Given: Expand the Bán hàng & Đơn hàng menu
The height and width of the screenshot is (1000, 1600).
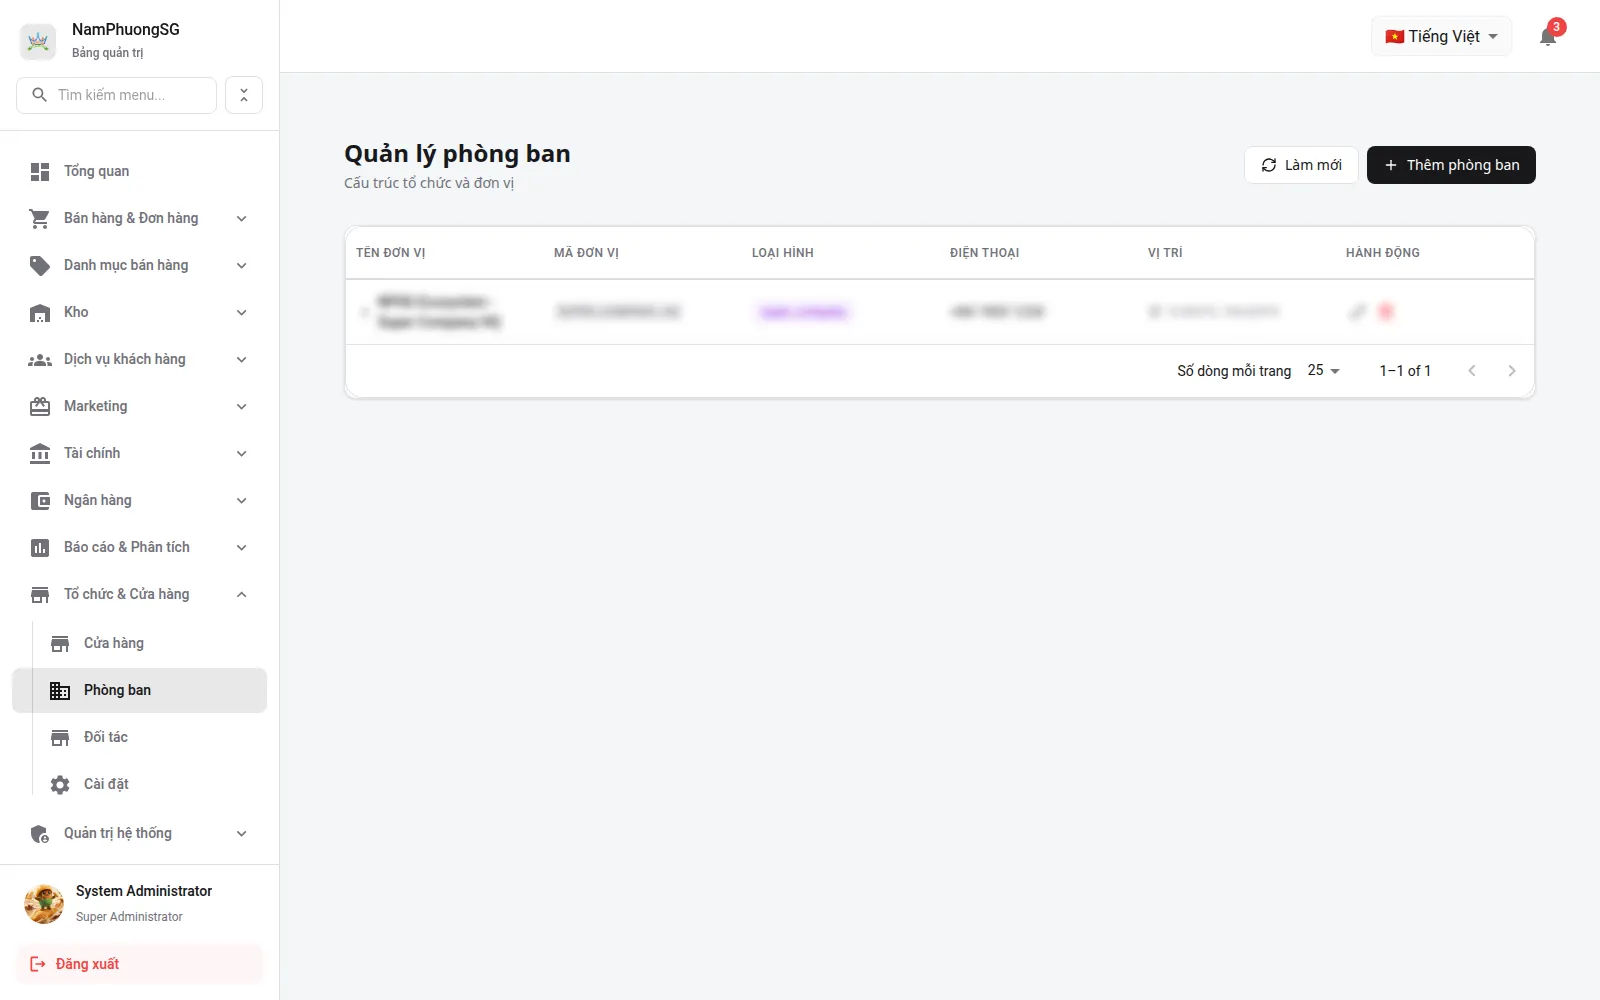Looking at the screenshot, I should (x=139, y=218).
